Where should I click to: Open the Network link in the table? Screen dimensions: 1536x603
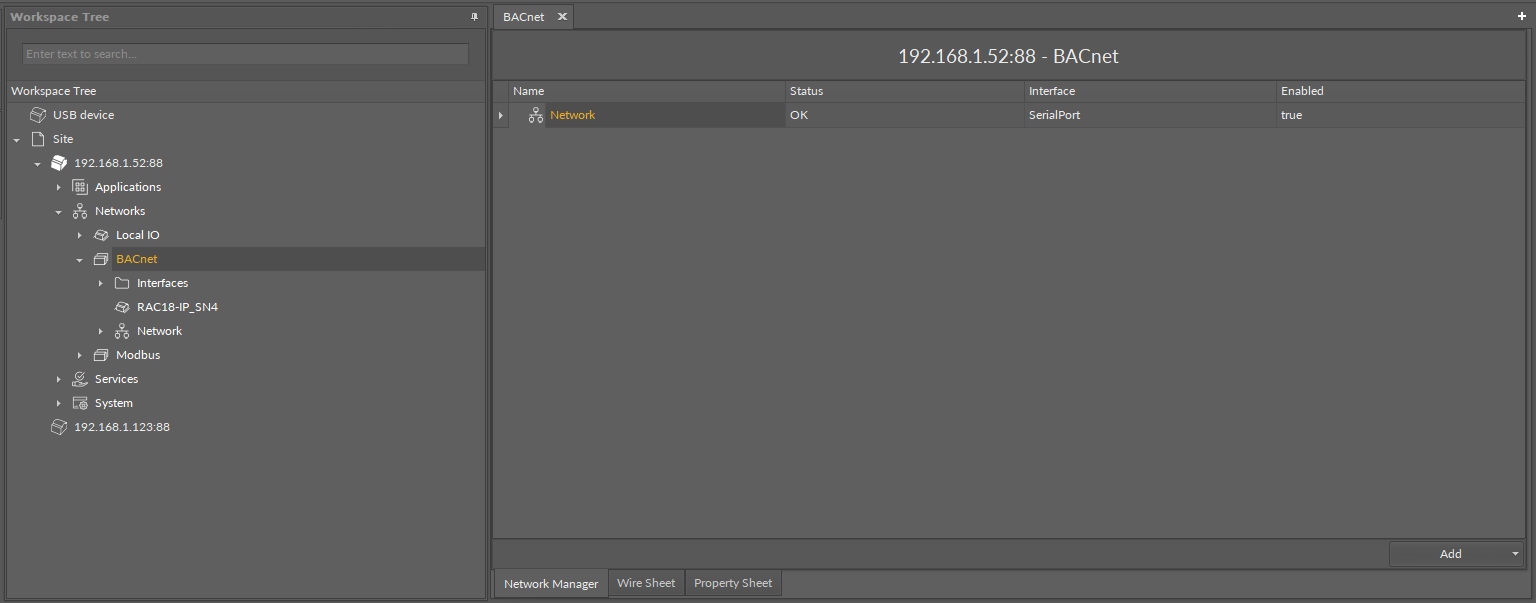point(572,115)
